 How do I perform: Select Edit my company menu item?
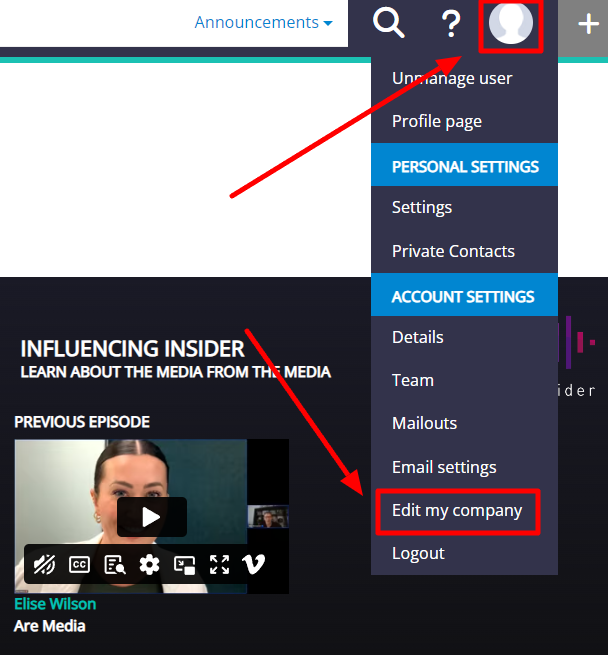point(457,510)
